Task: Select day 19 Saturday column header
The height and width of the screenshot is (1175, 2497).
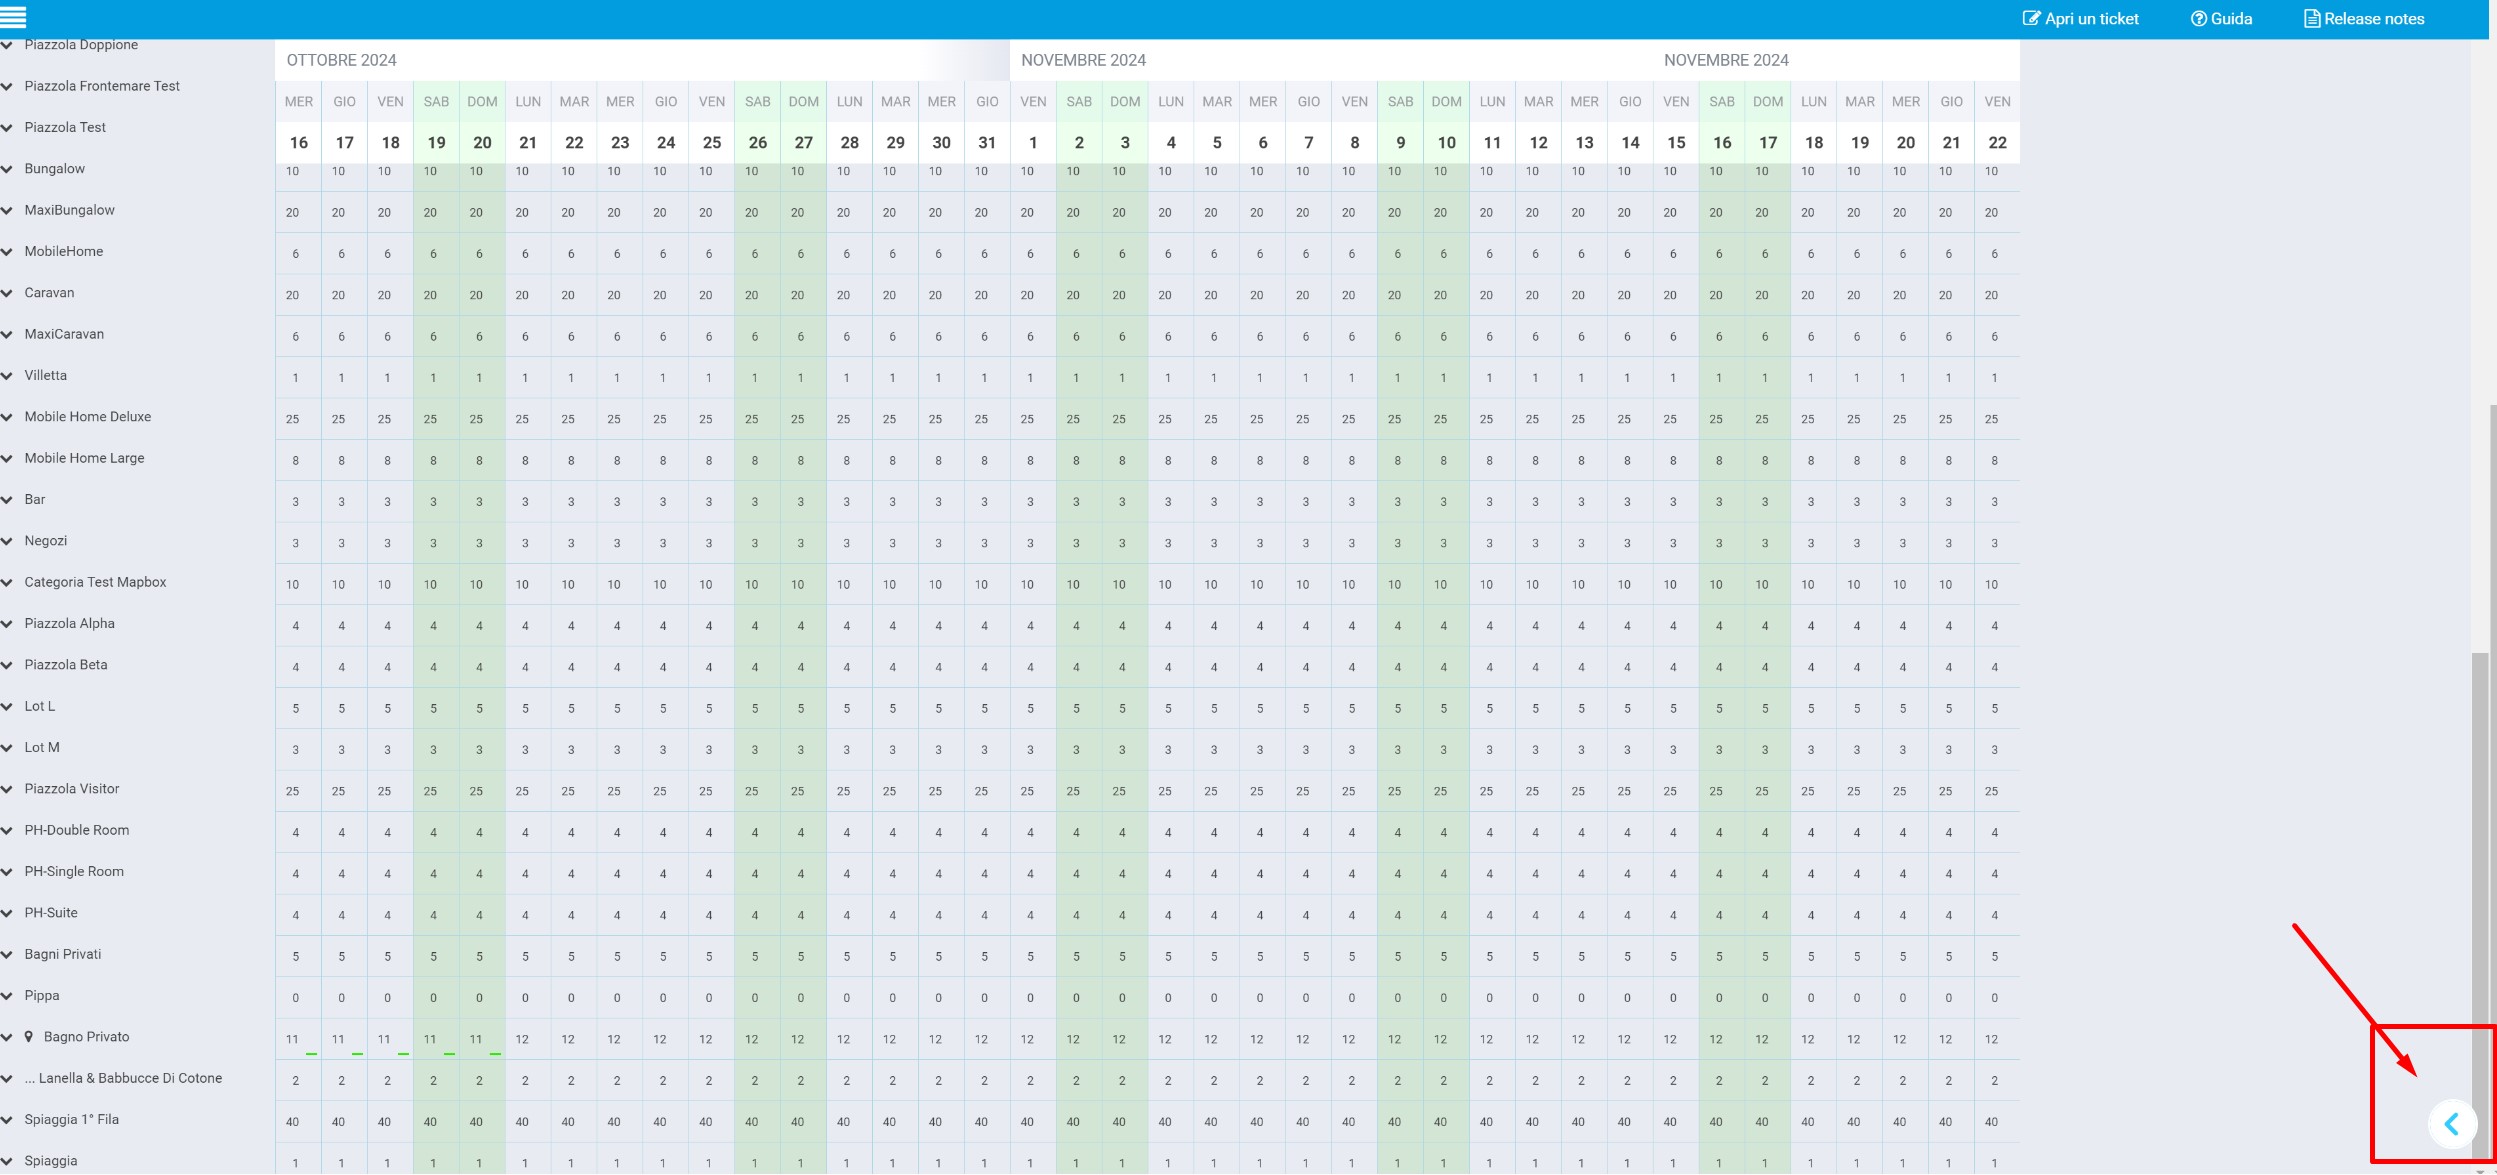Action: point(436,142)
